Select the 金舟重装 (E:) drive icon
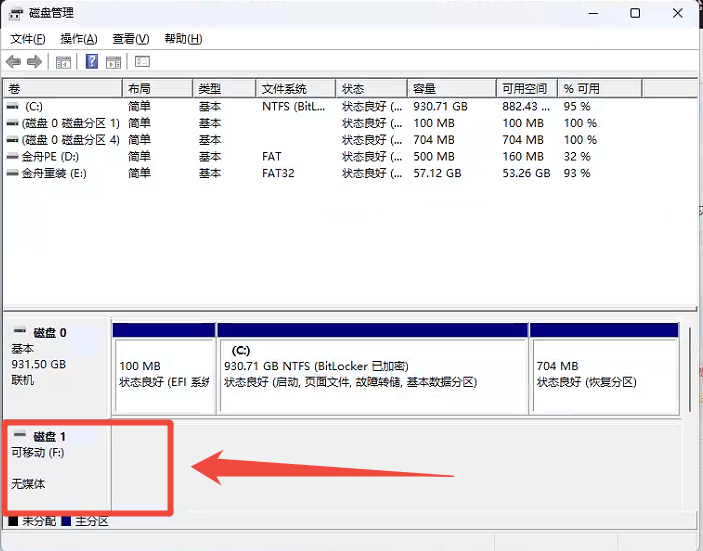The height and width of the screenshot is (551, 703). pos(13,173)
